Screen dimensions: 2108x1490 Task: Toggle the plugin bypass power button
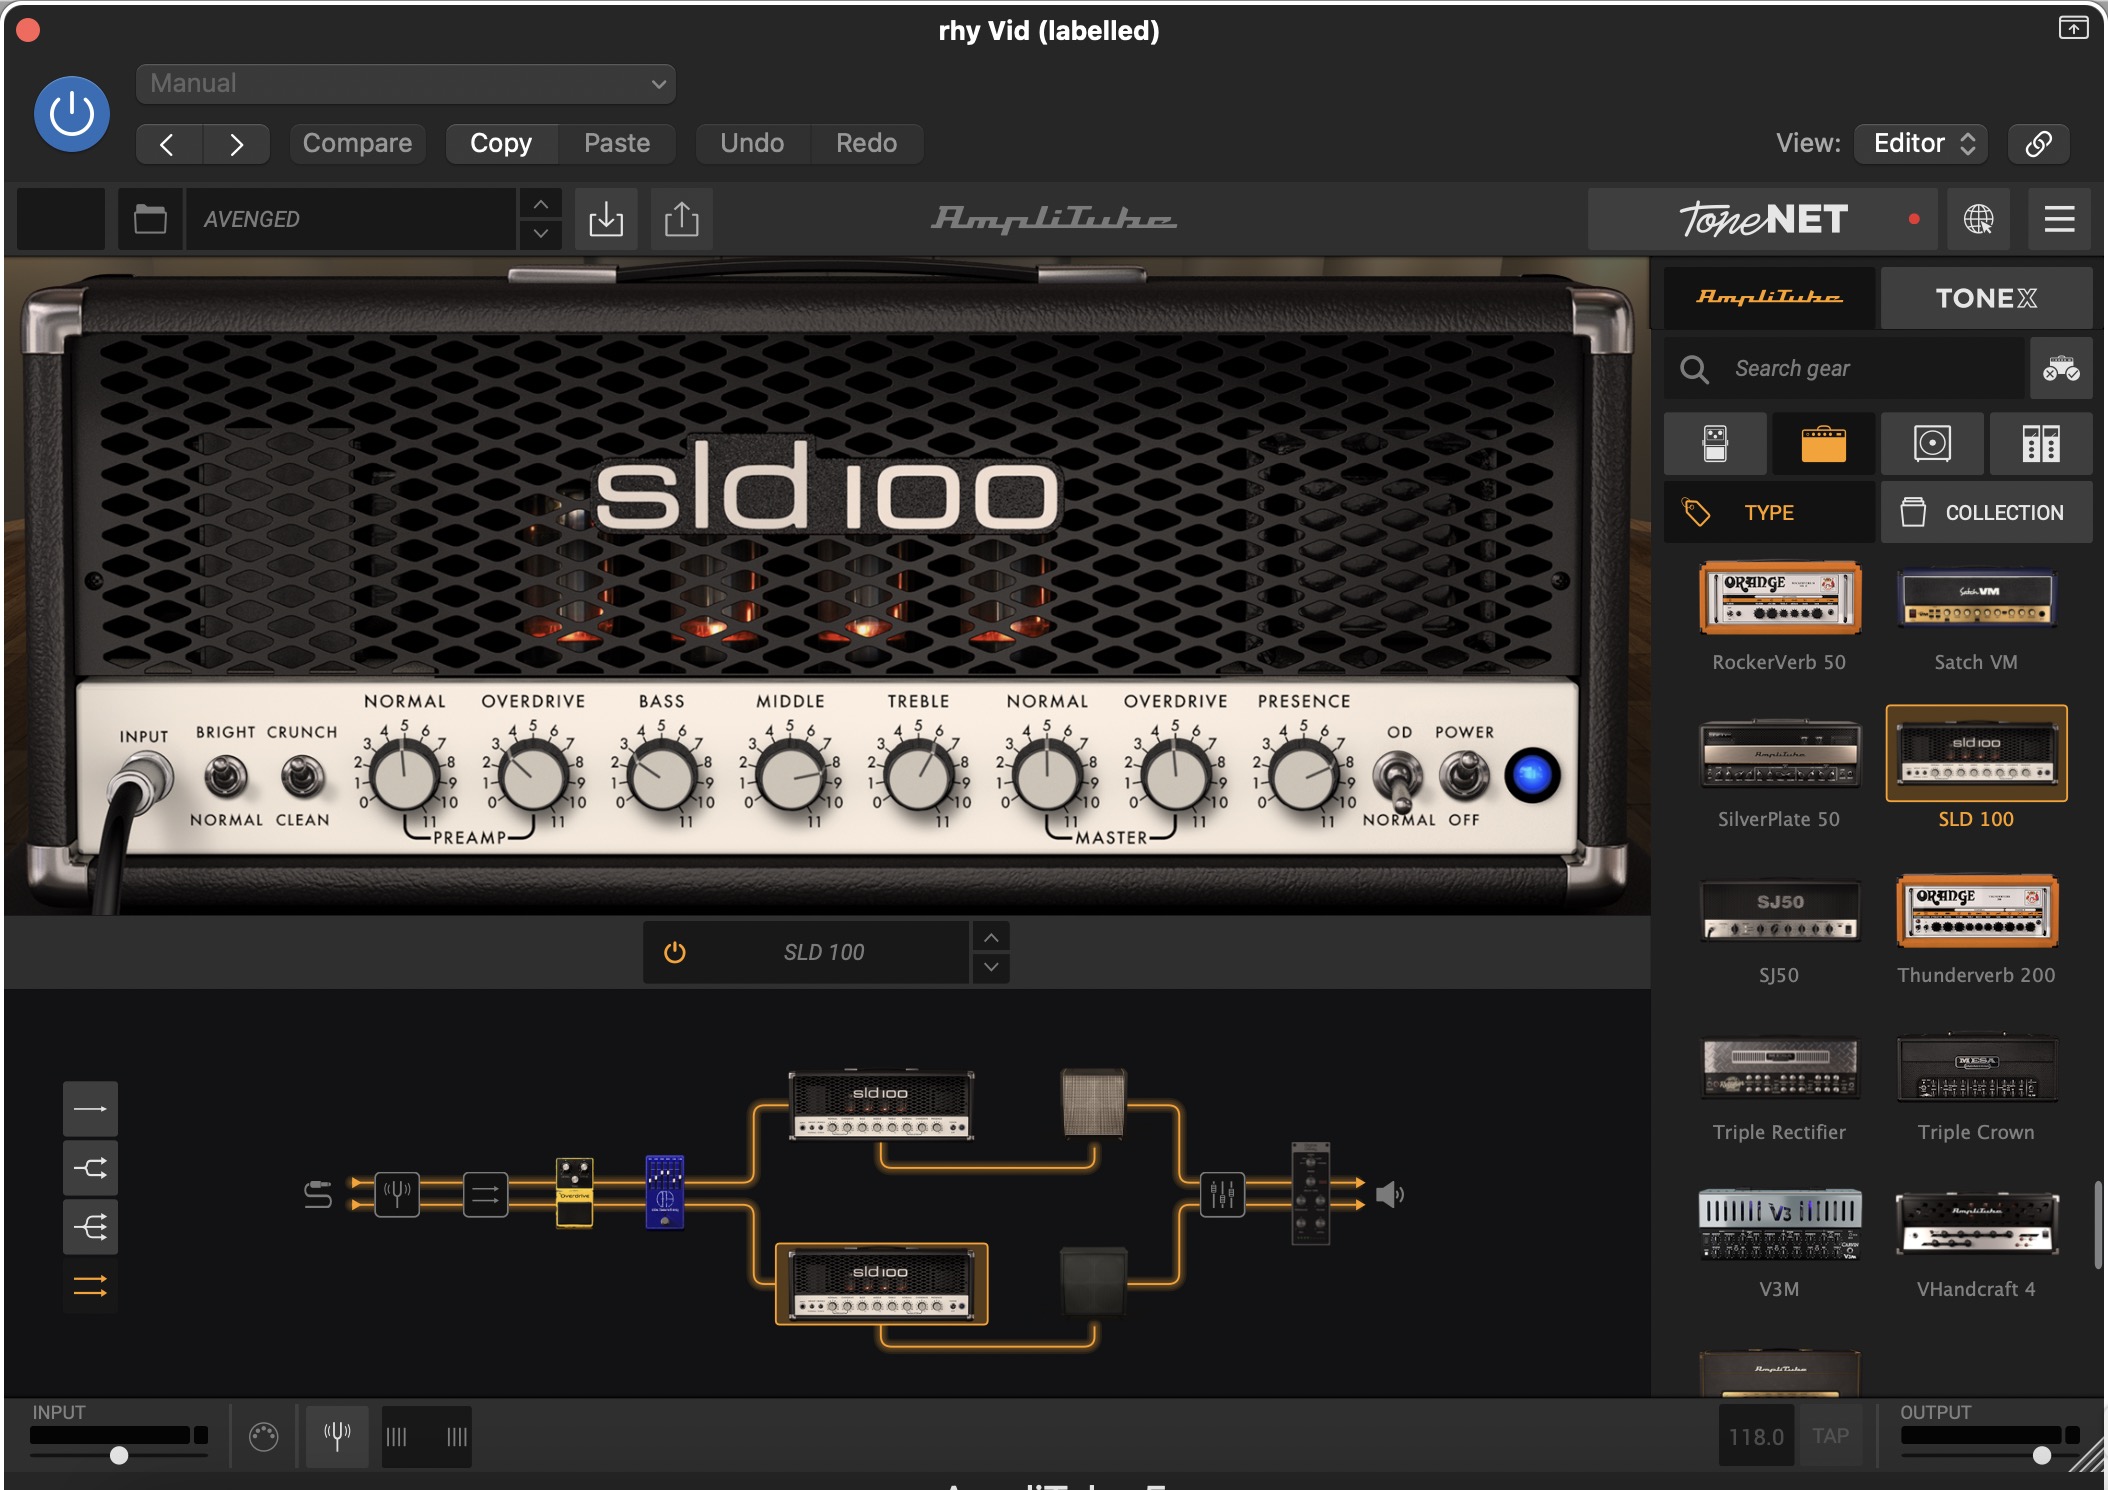72,114
